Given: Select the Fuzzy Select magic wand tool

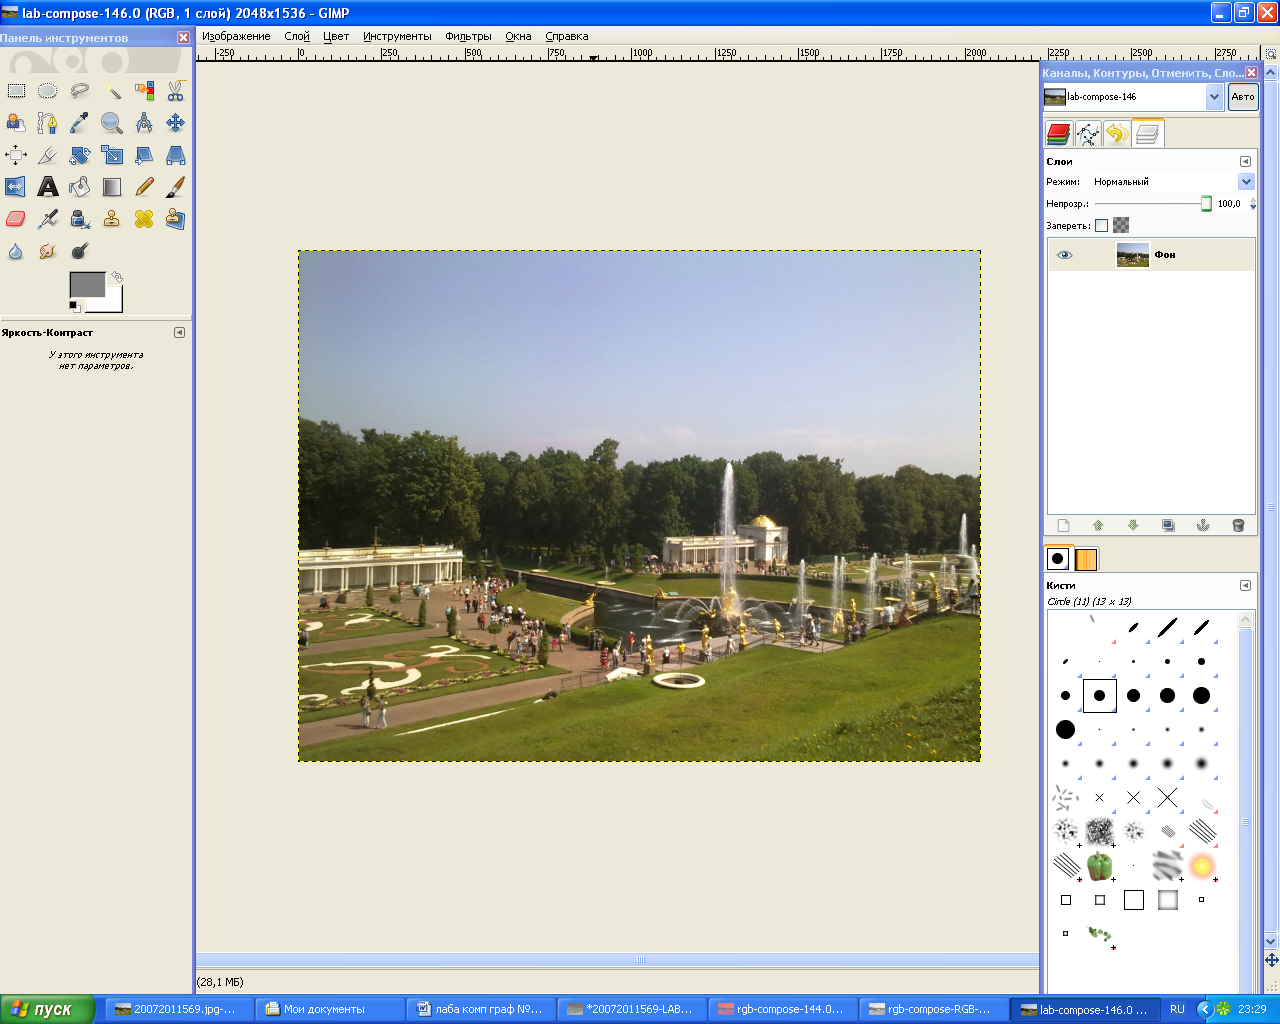Looking at the screenshot, I should (x=112, y=91).
